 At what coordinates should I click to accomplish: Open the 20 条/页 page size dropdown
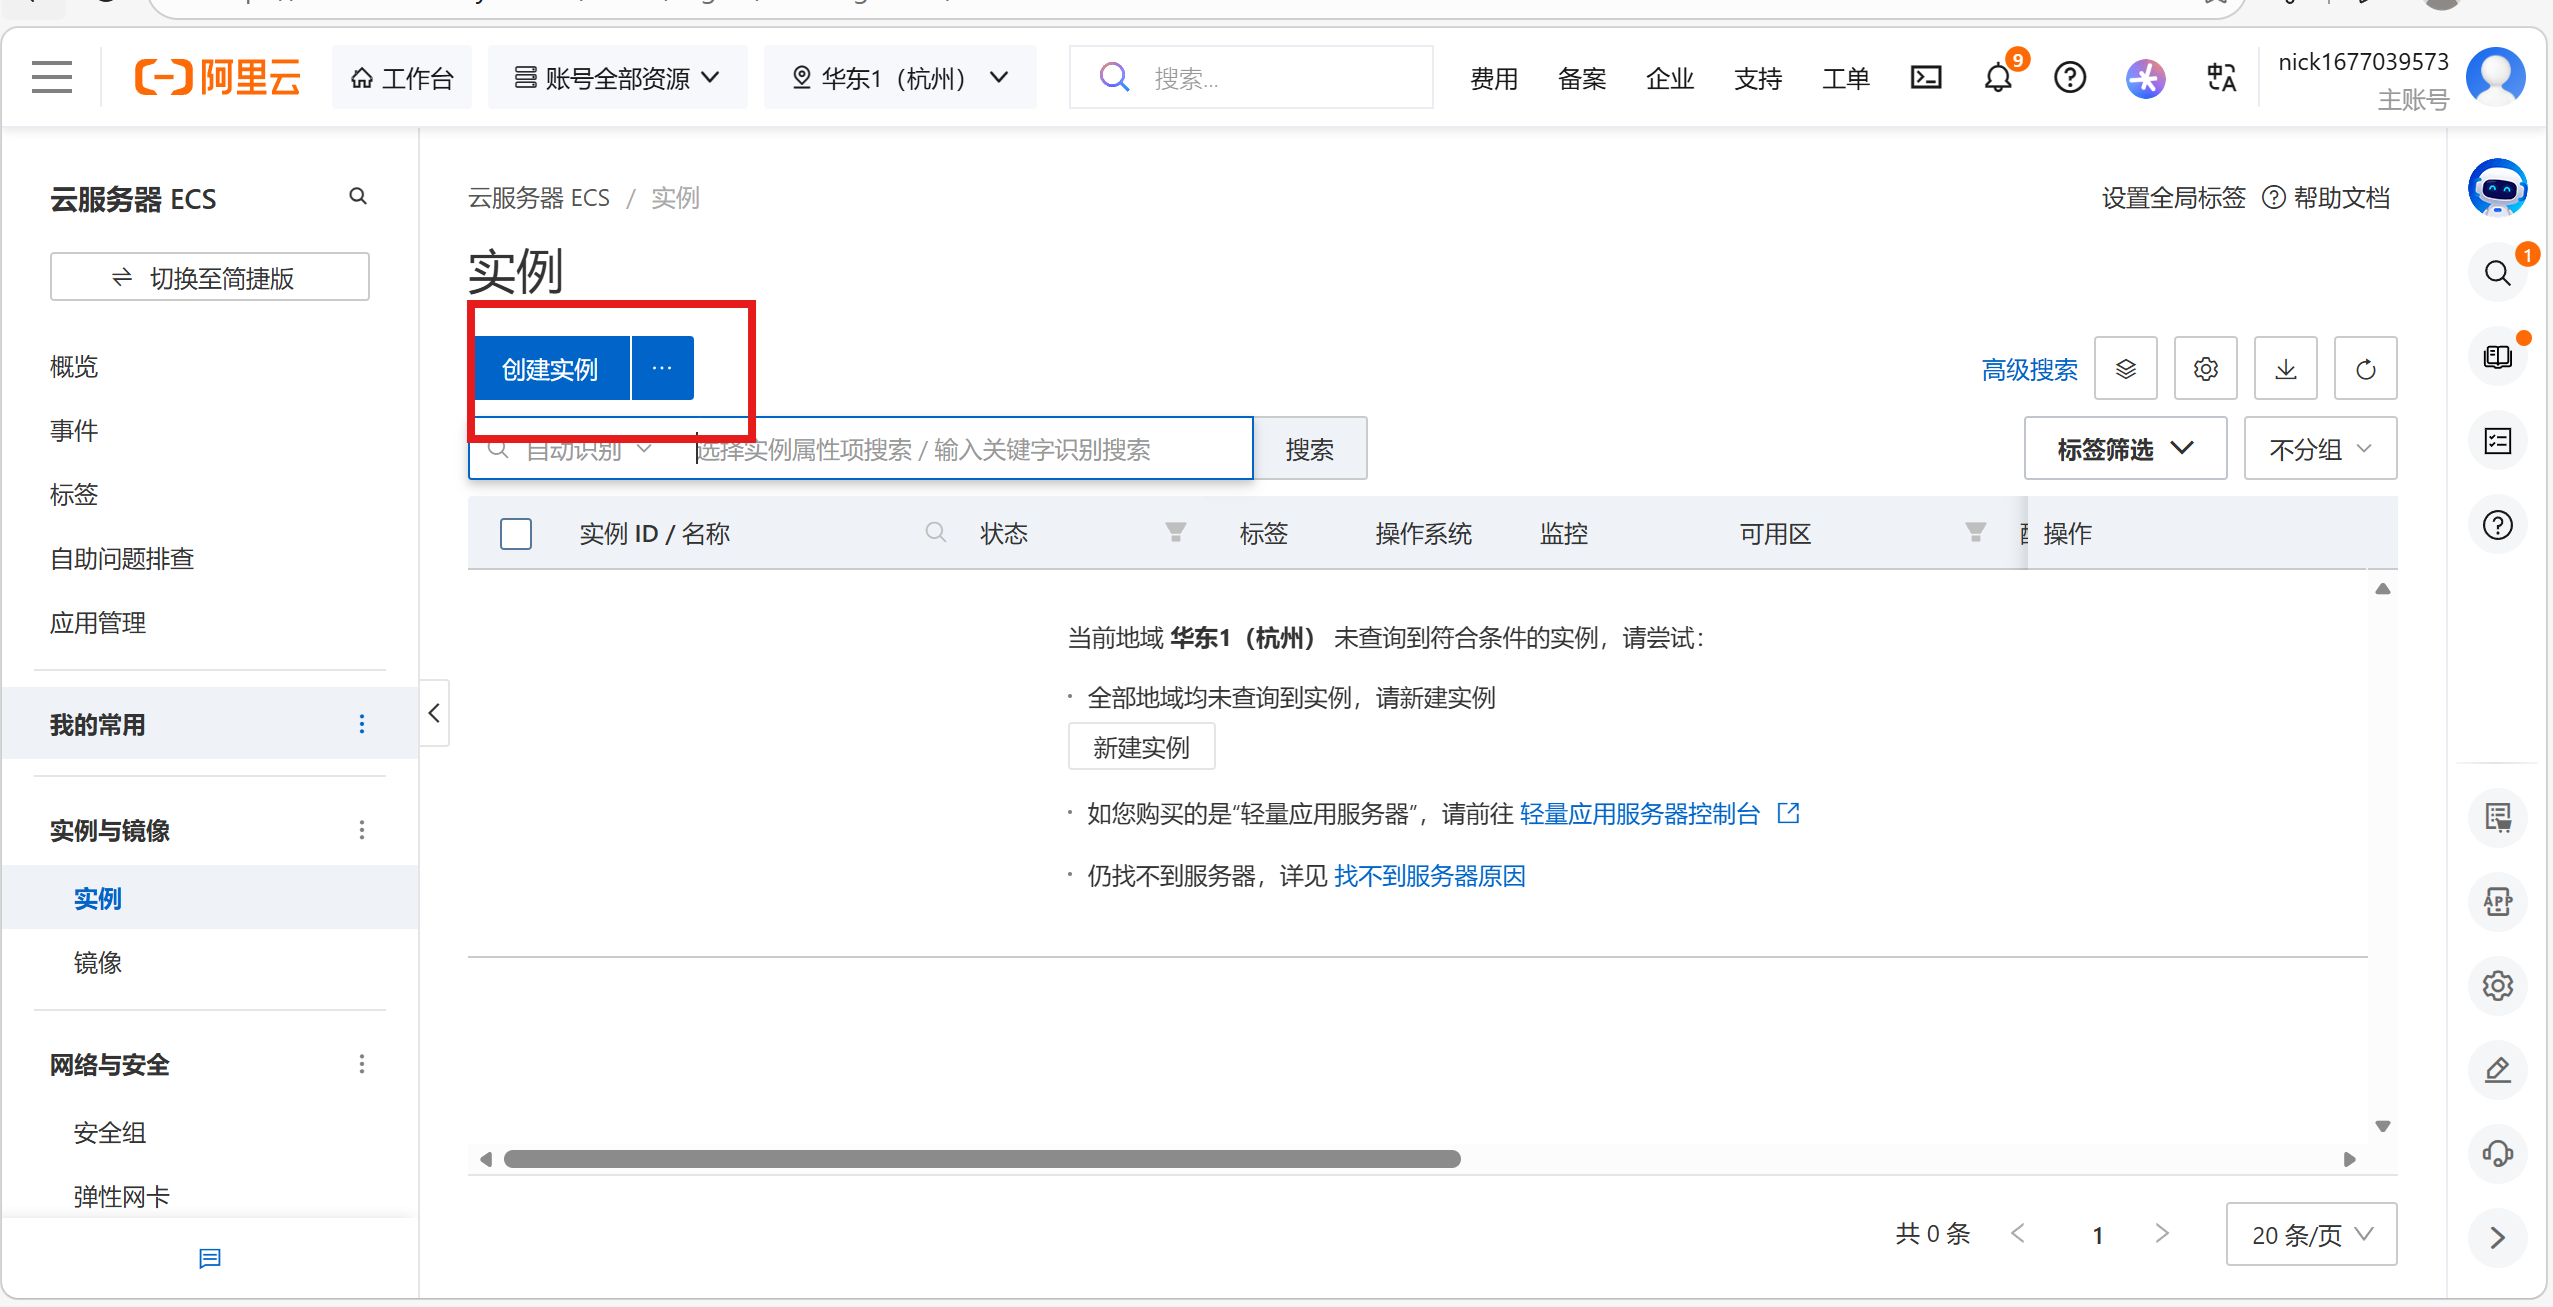point(2311,1235)
